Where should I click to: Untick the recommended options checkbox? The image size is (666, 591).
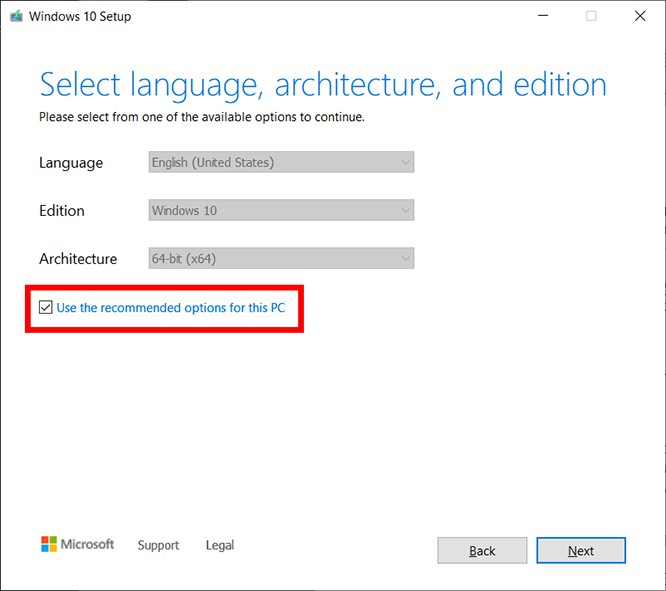click(x=46, y=308)
